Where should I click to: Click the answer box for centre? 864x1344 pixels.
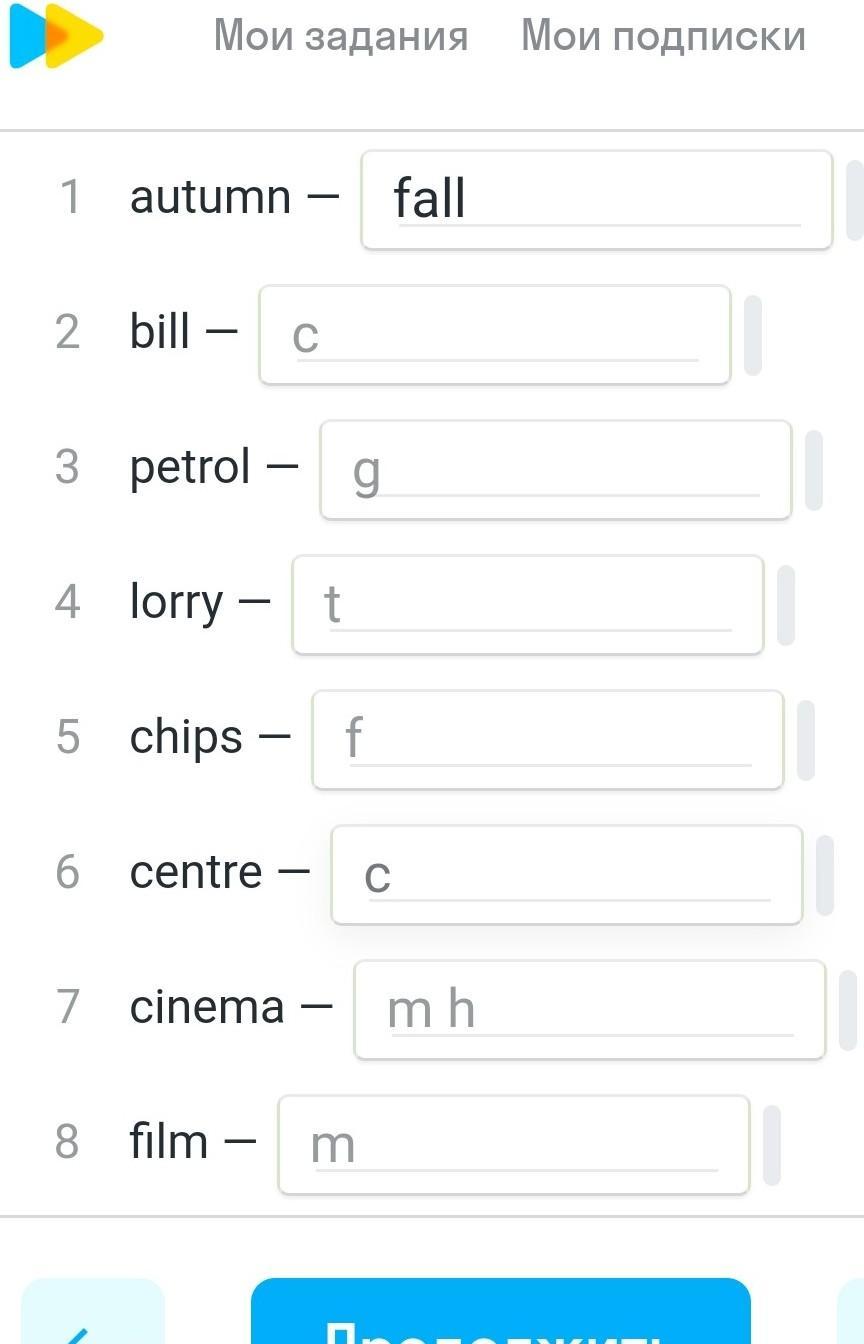point(566,875)
